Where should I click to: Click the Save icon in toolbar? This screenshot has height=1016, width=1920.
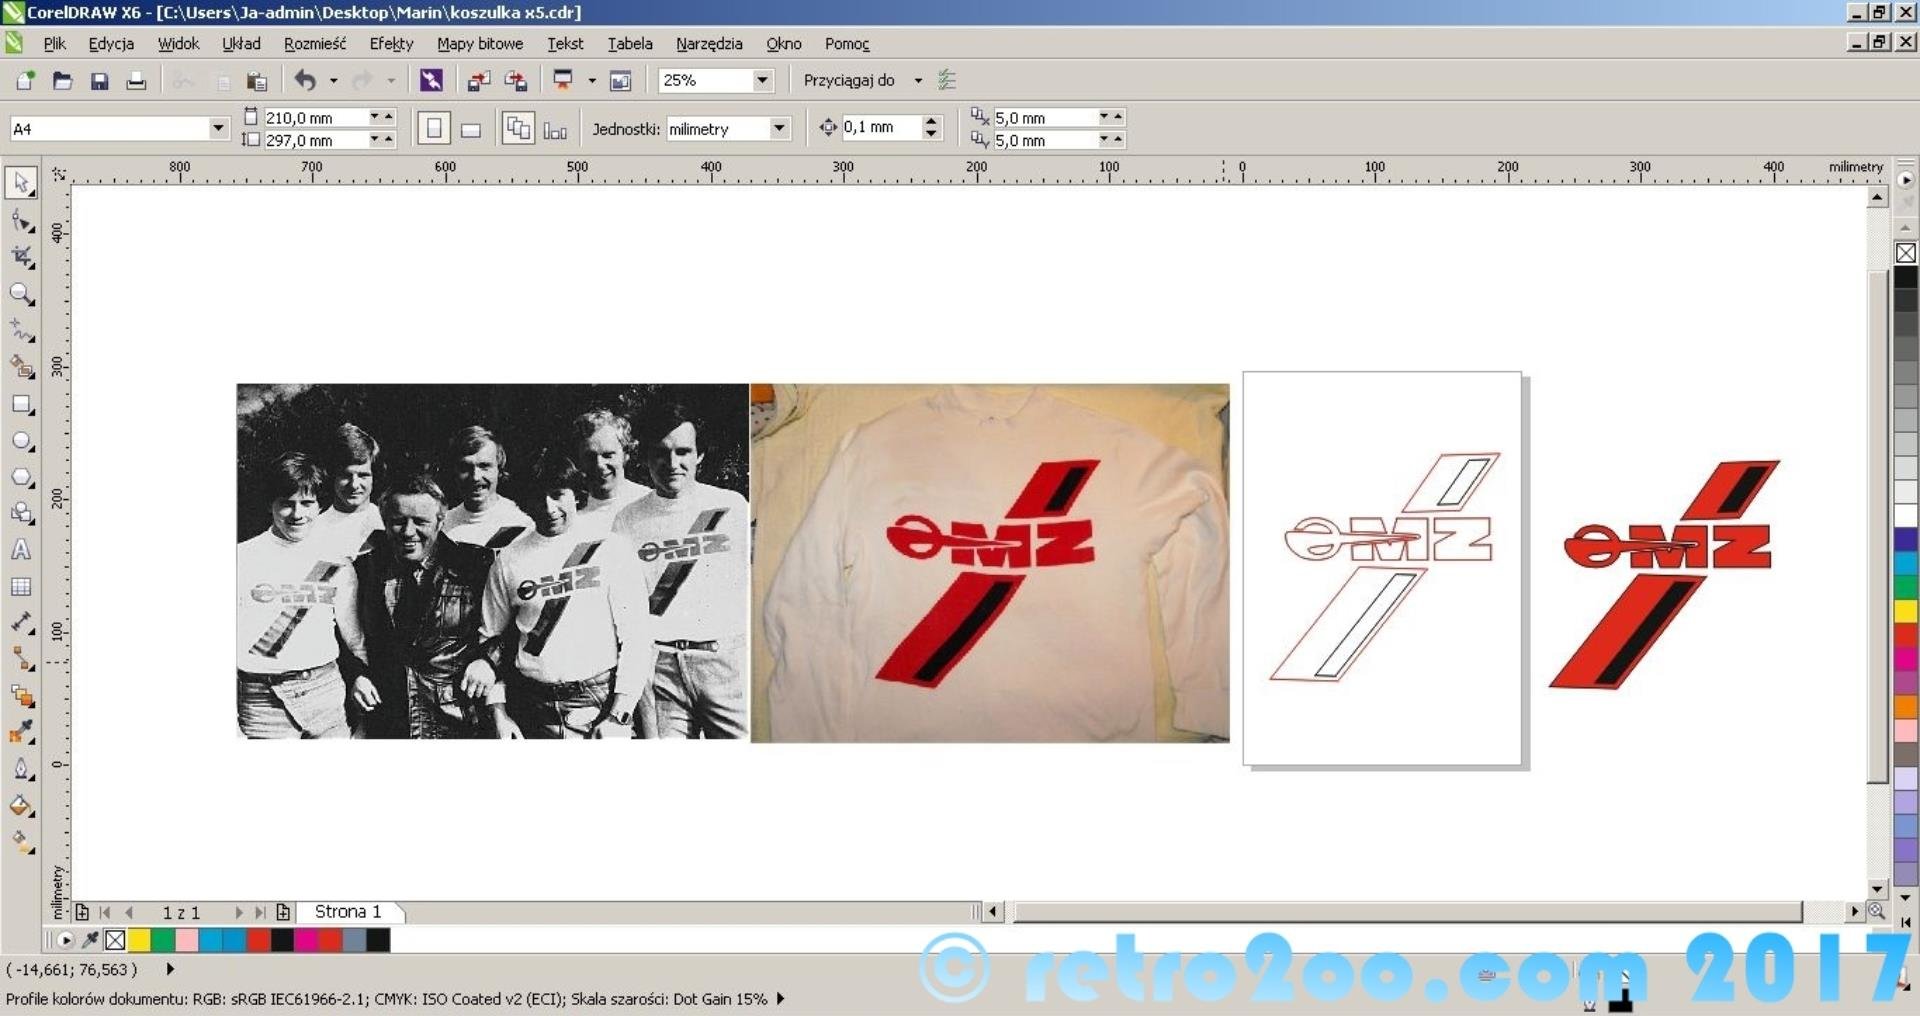pos(99,81)
